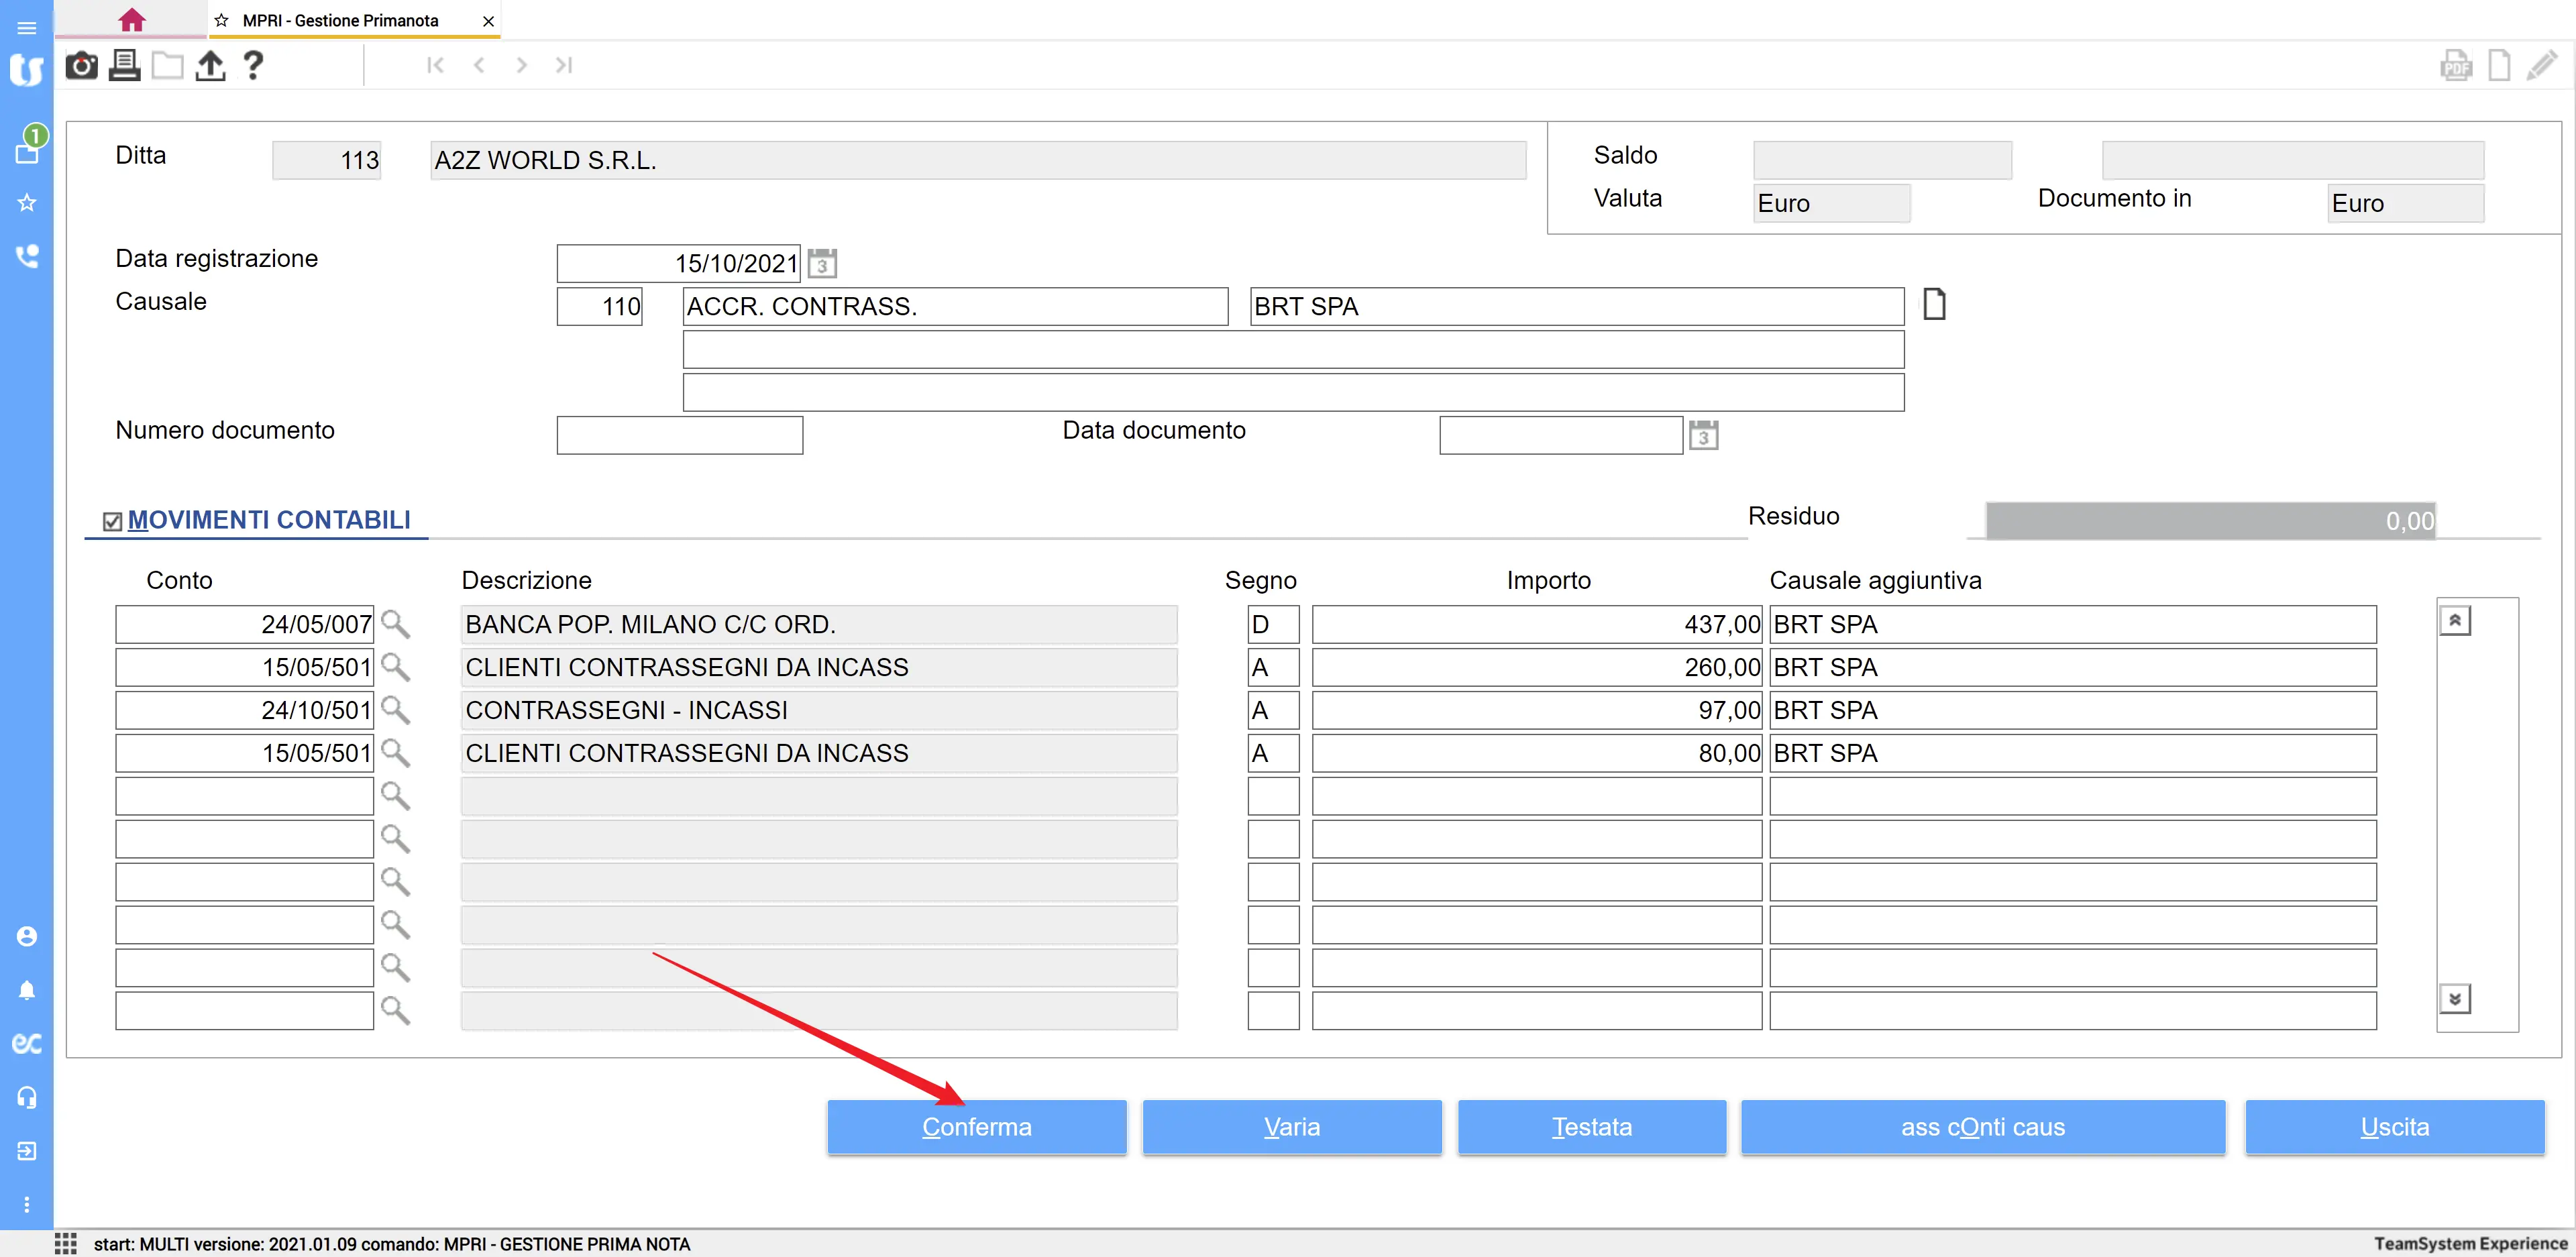Search account lookup for conto 24/05/007
Viewport: 2576px width, 1257px height.
click(395, 625)
